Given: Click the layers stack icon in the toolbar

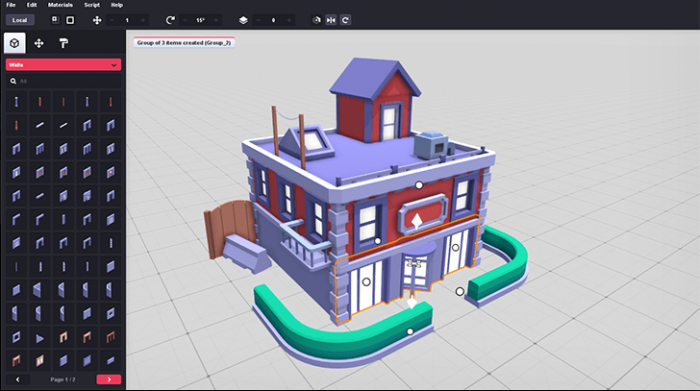Looking at the screenshot, I should [x=243, y=20].
